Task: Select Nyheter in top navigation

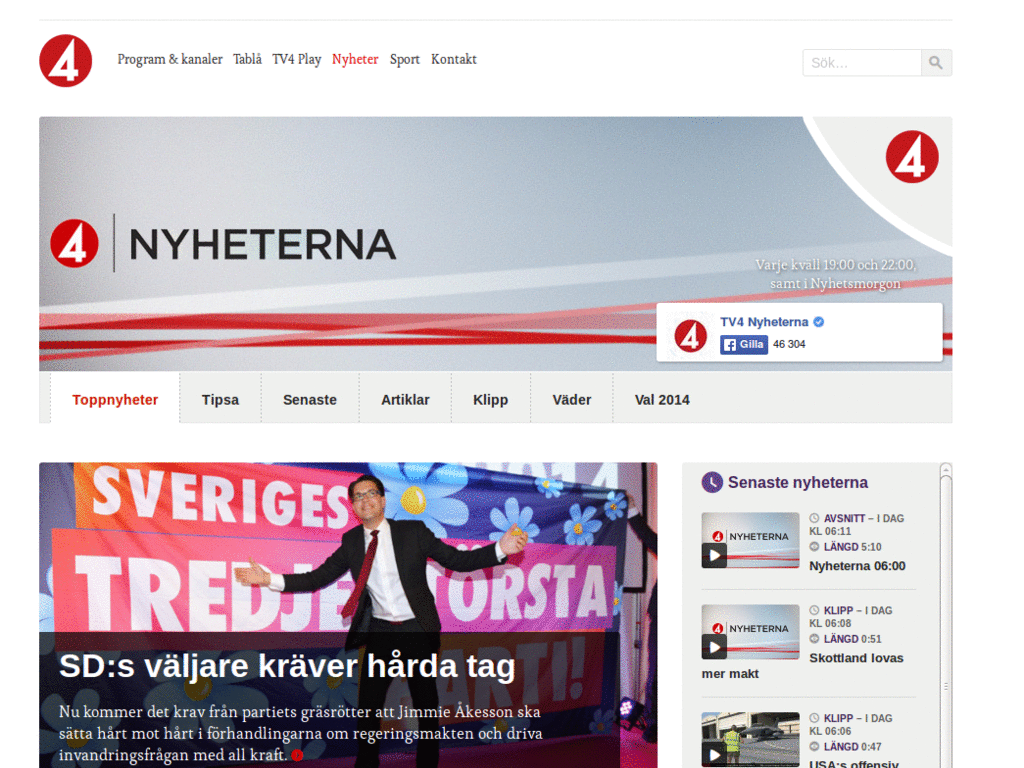Action: point(355,59)
